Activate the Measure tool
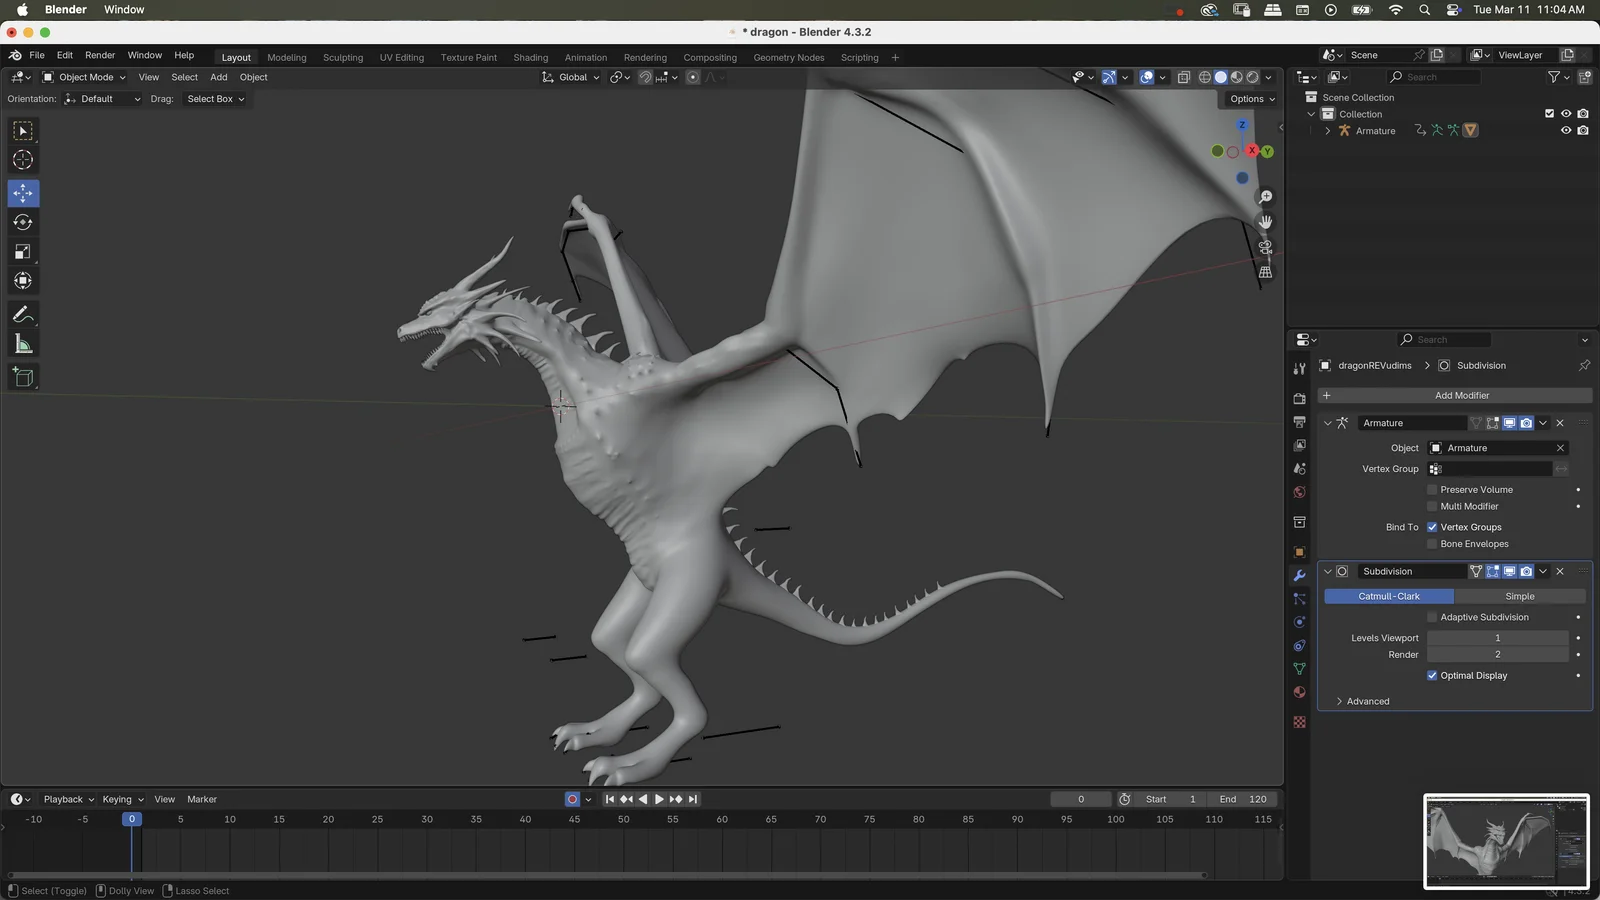Screen dimensions: 1600x900 click(x=22, y=344)
